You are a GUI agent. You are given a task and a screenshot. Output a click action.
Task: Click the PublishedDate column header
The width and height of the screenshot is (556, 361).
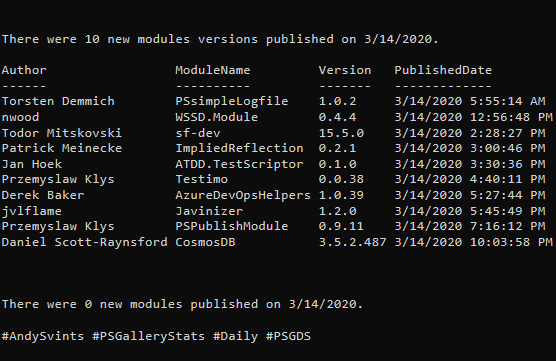(443, 70)
